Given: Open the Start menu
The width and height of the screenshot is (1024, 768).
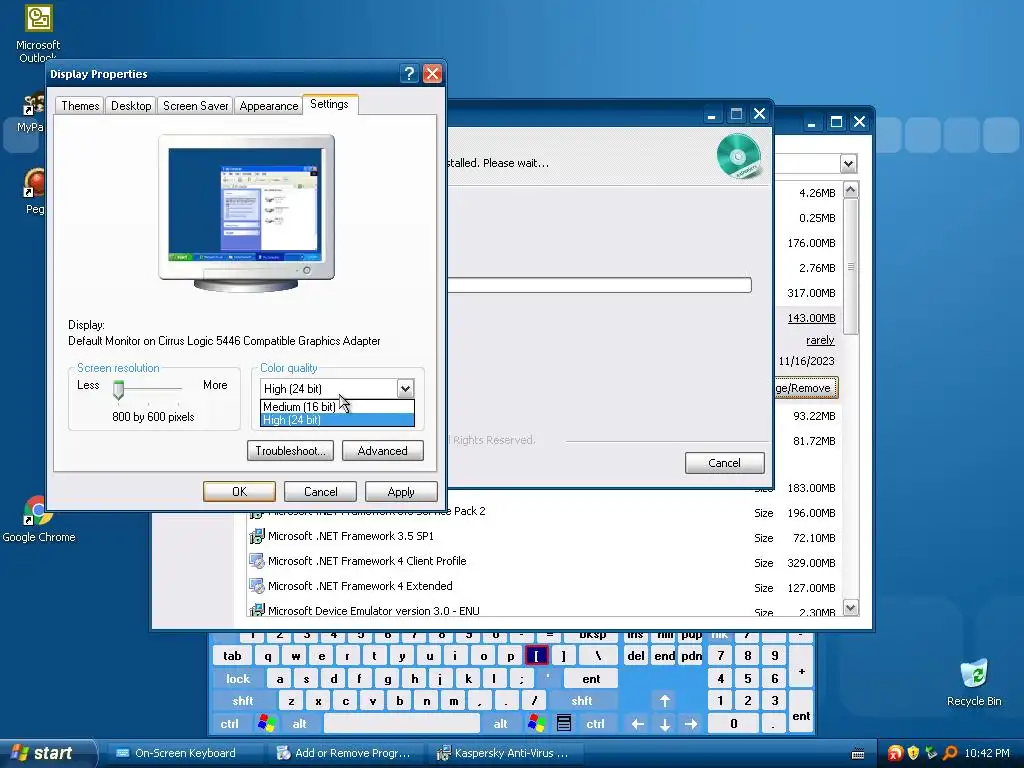Looking at the screenshot, I should (47, 753).
